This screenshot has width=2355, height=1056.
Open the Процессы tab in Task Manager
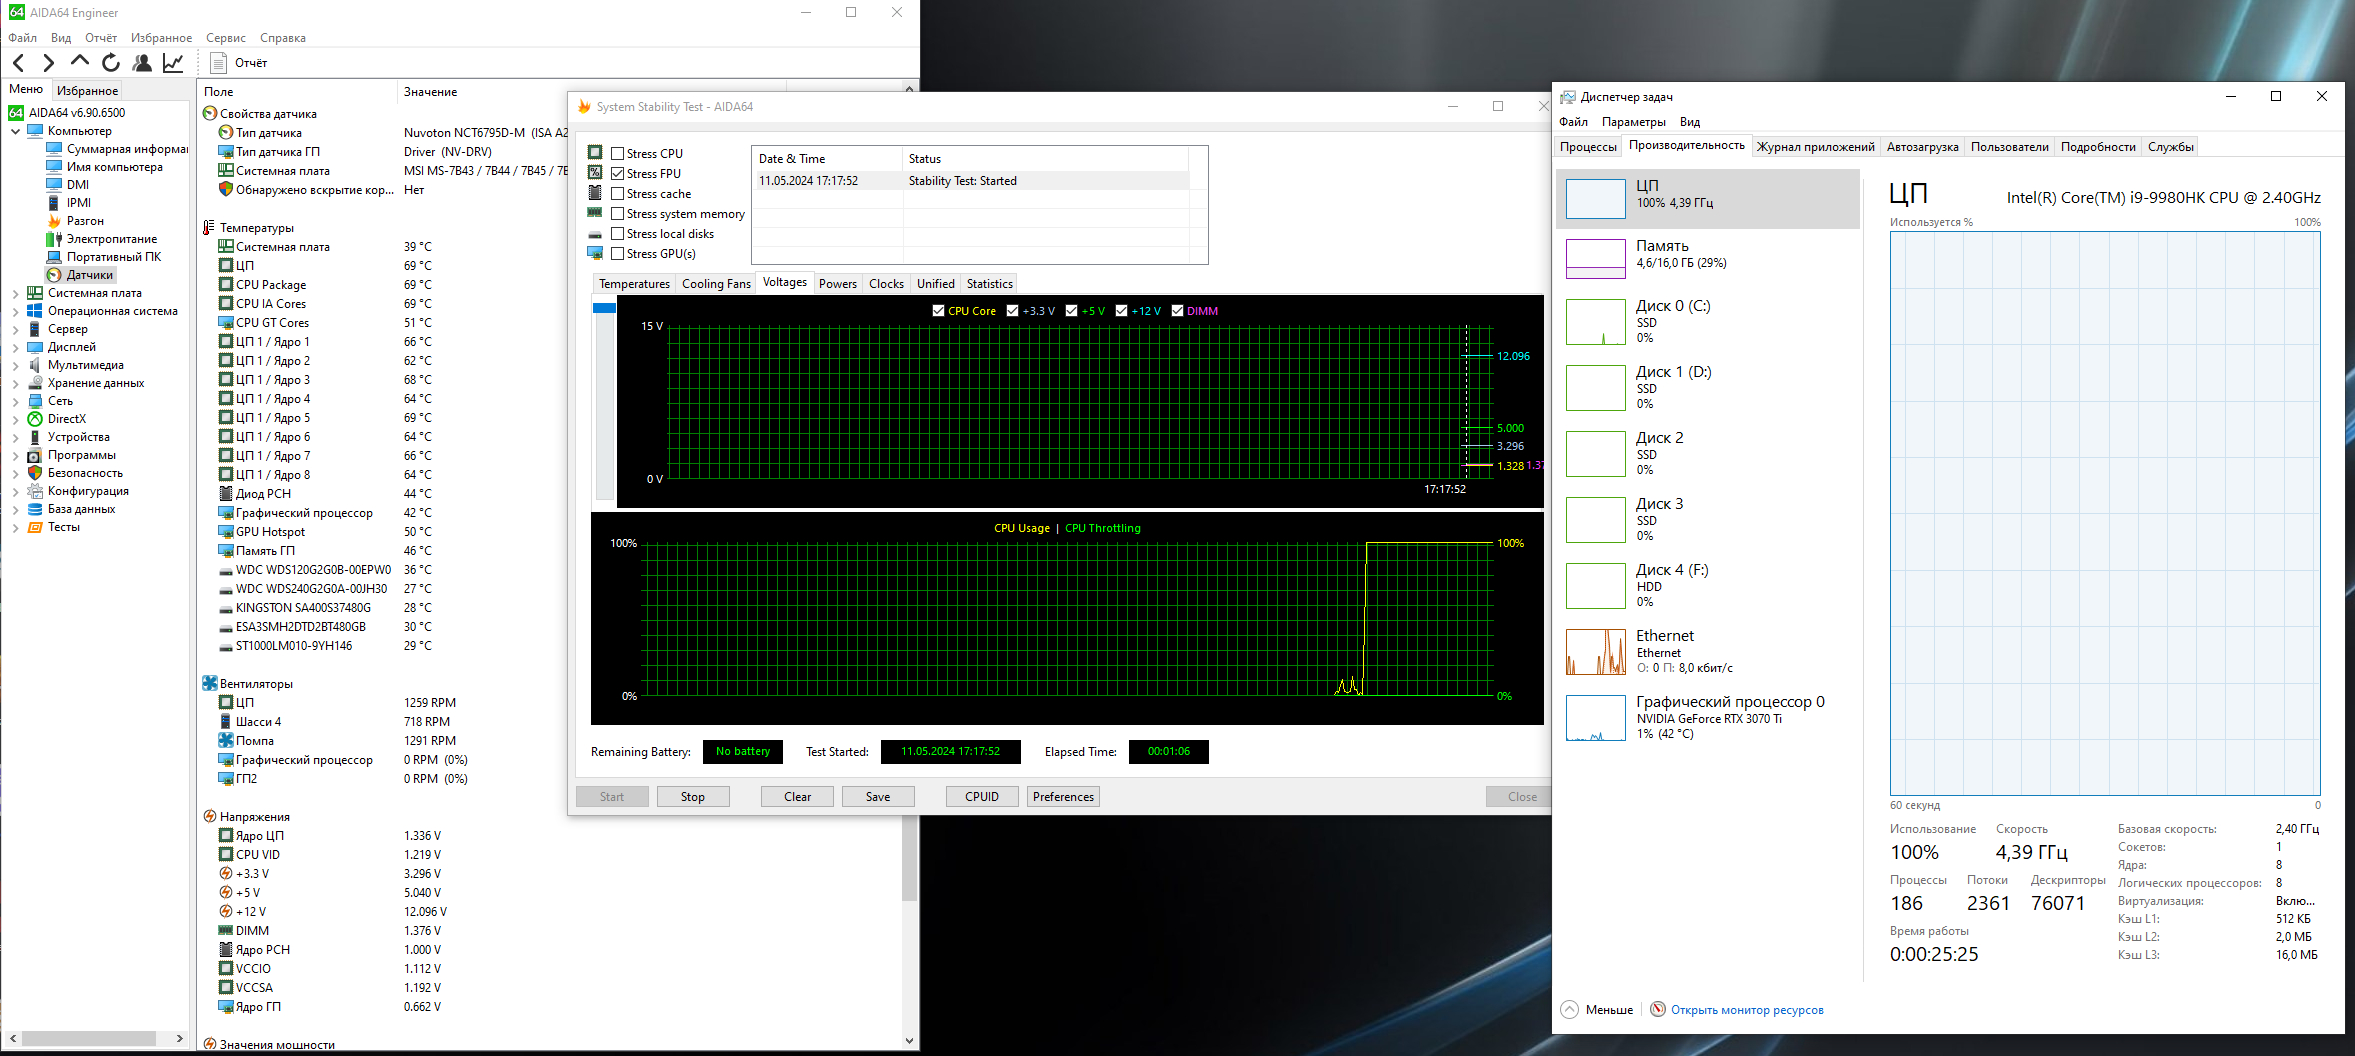click(1588, 147)
